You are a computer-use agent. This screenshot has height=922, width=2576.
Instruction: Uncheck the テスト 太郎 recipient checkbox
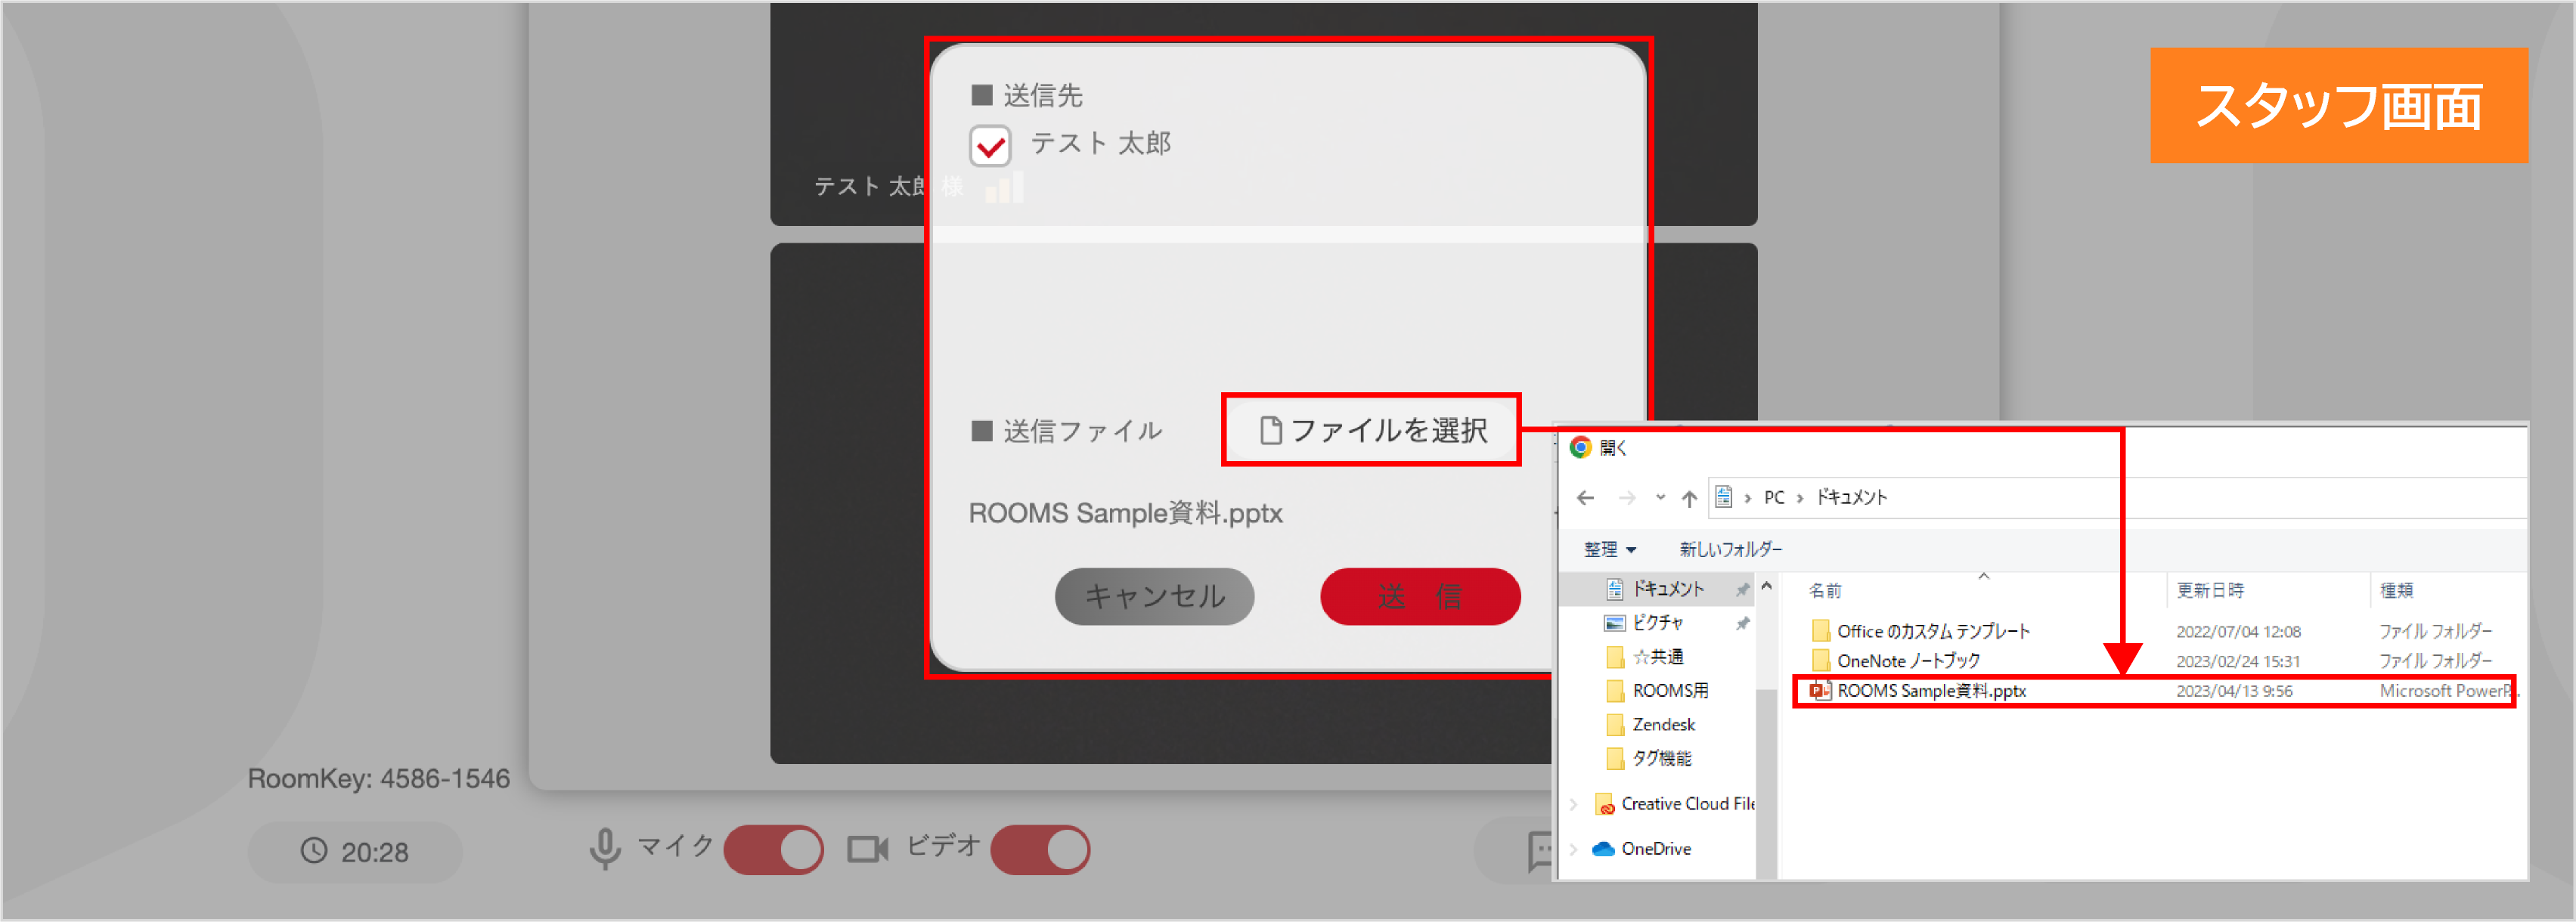click(x=990, y=146)
